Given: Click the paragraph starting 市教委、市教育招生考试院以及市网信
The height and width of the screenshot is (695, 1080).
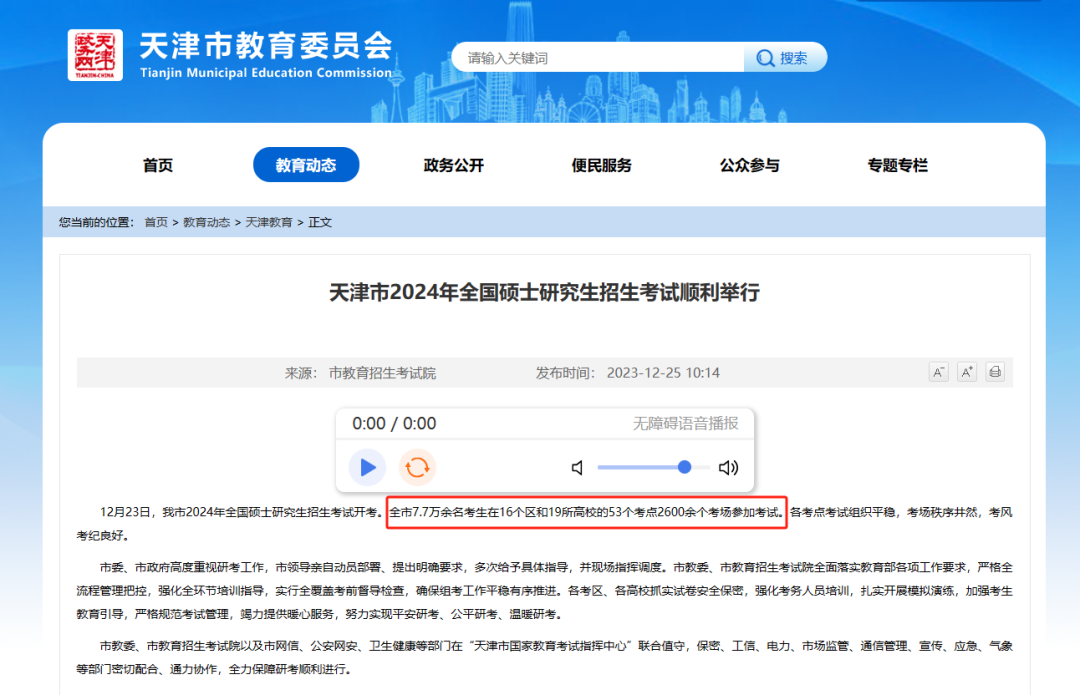Looking at the screenshot, I should 544,658.
